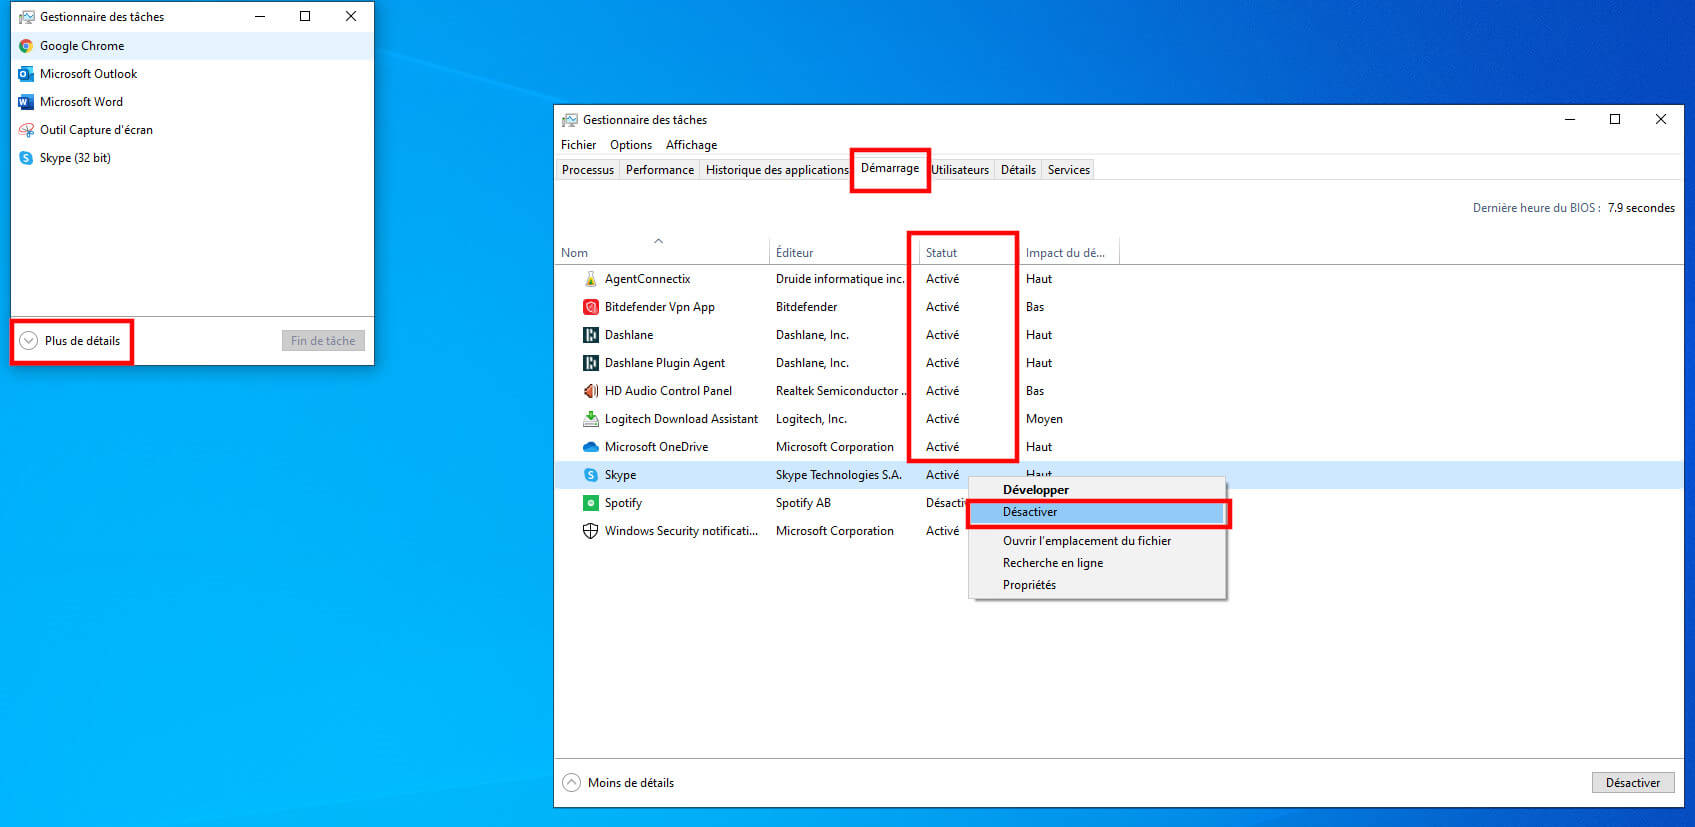Click the Microsoft Word icon in task list
Image resolution: width=1695 pixels, height=827 pixels.
click(x=26, y=102)
